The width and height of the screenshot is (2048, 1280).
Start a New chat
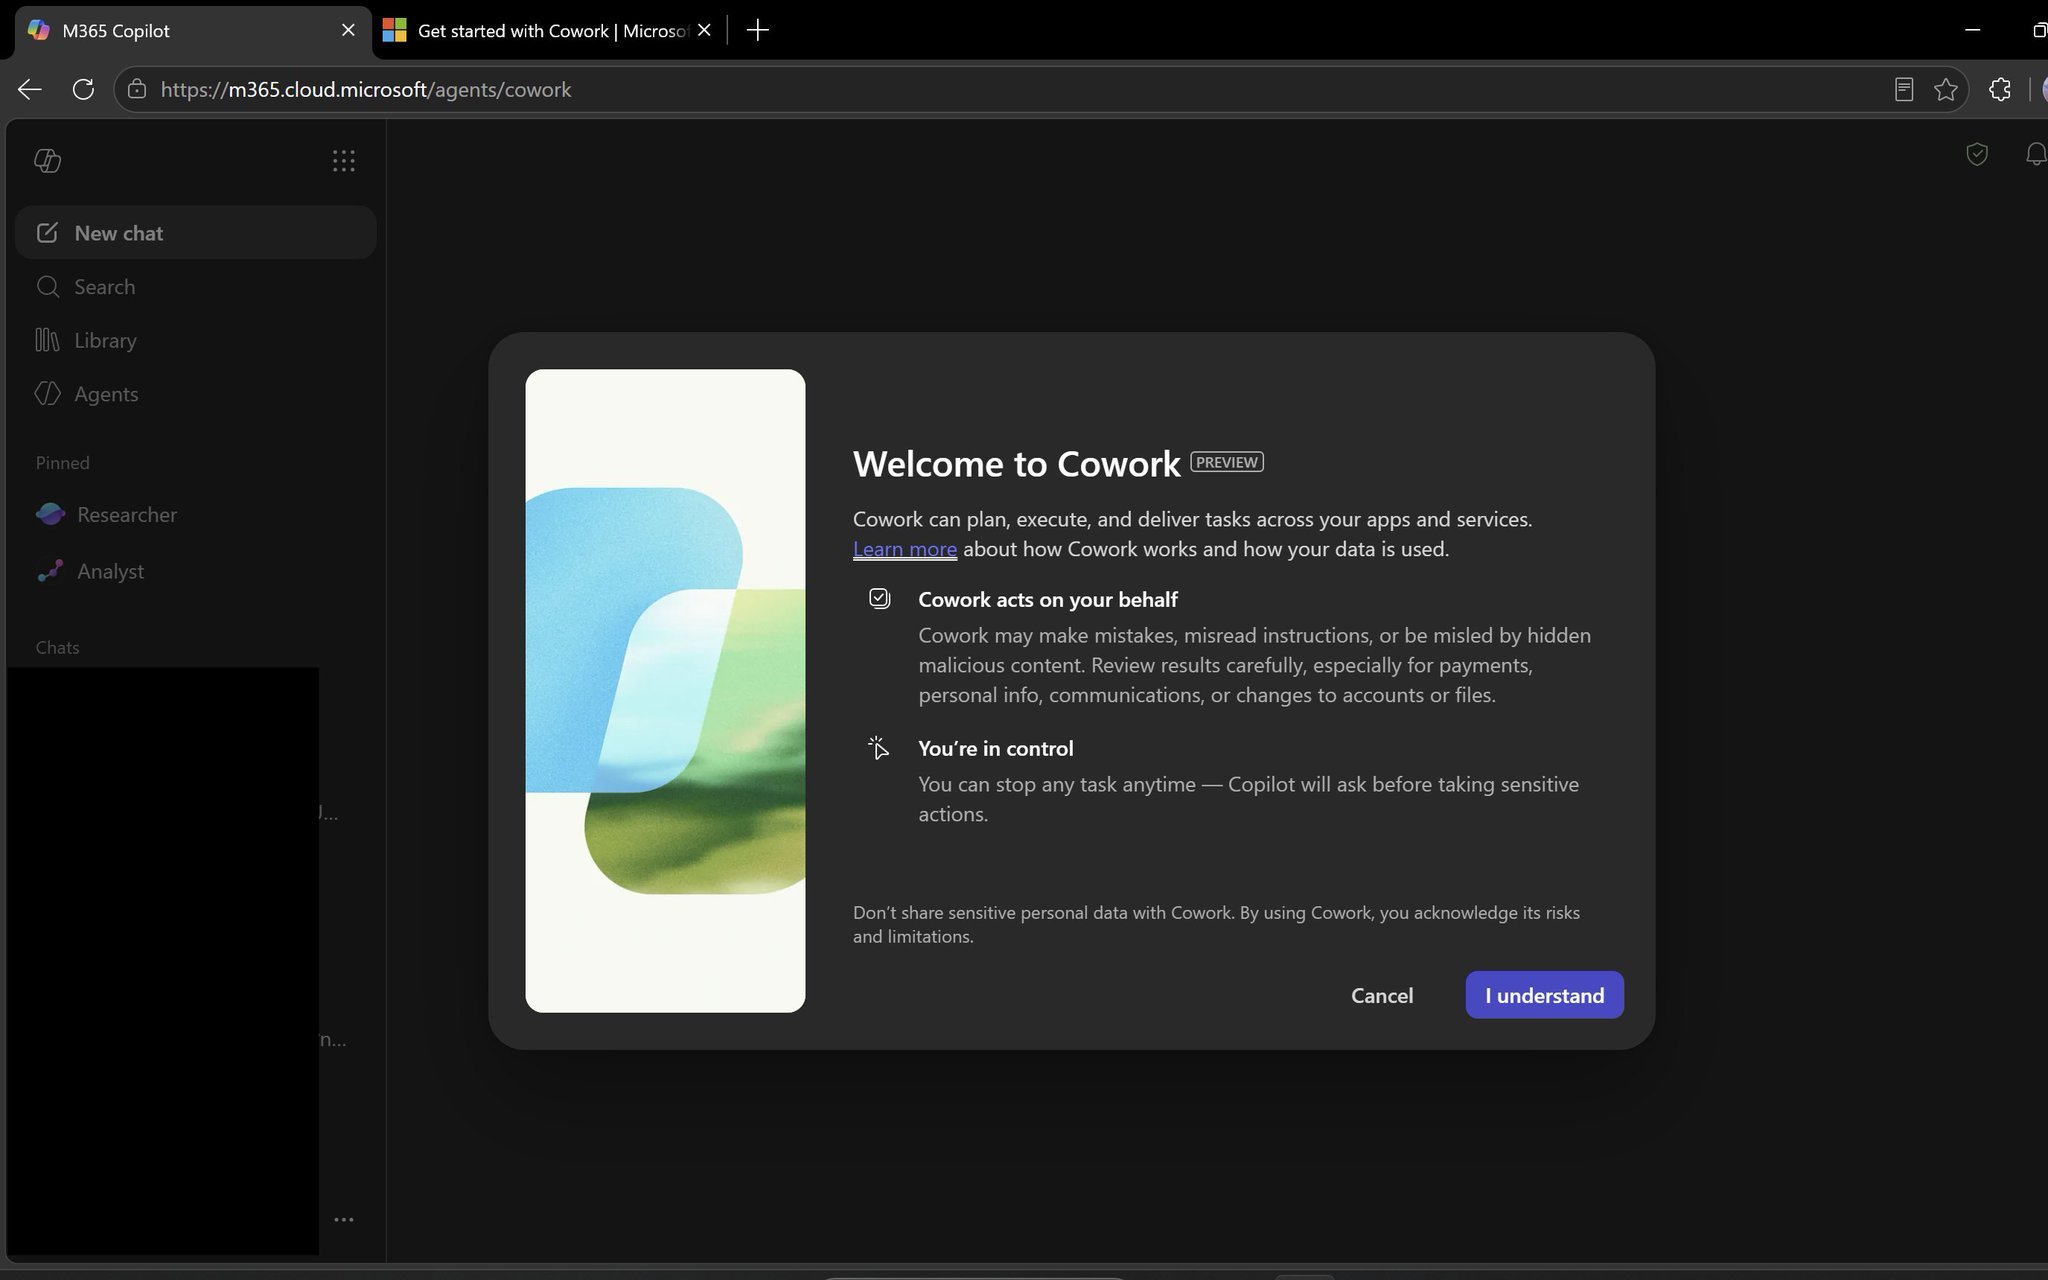(196, 233)
